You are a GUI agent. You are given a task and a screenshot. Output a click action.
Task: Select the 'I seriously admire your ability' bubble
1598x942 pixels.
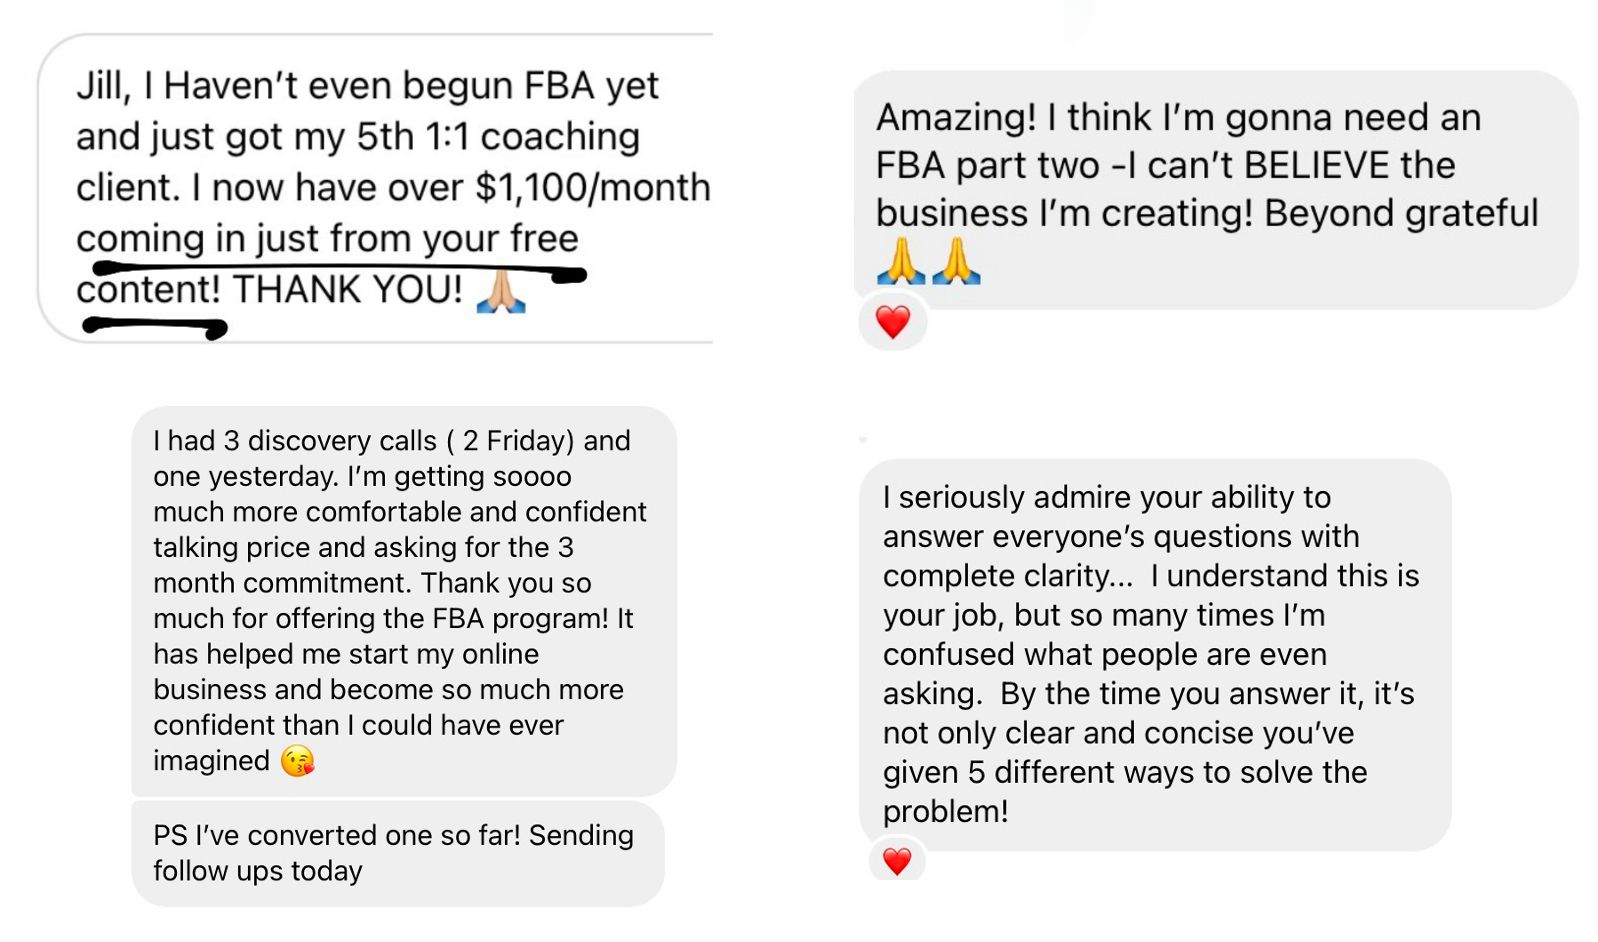tap(1155, 655)
